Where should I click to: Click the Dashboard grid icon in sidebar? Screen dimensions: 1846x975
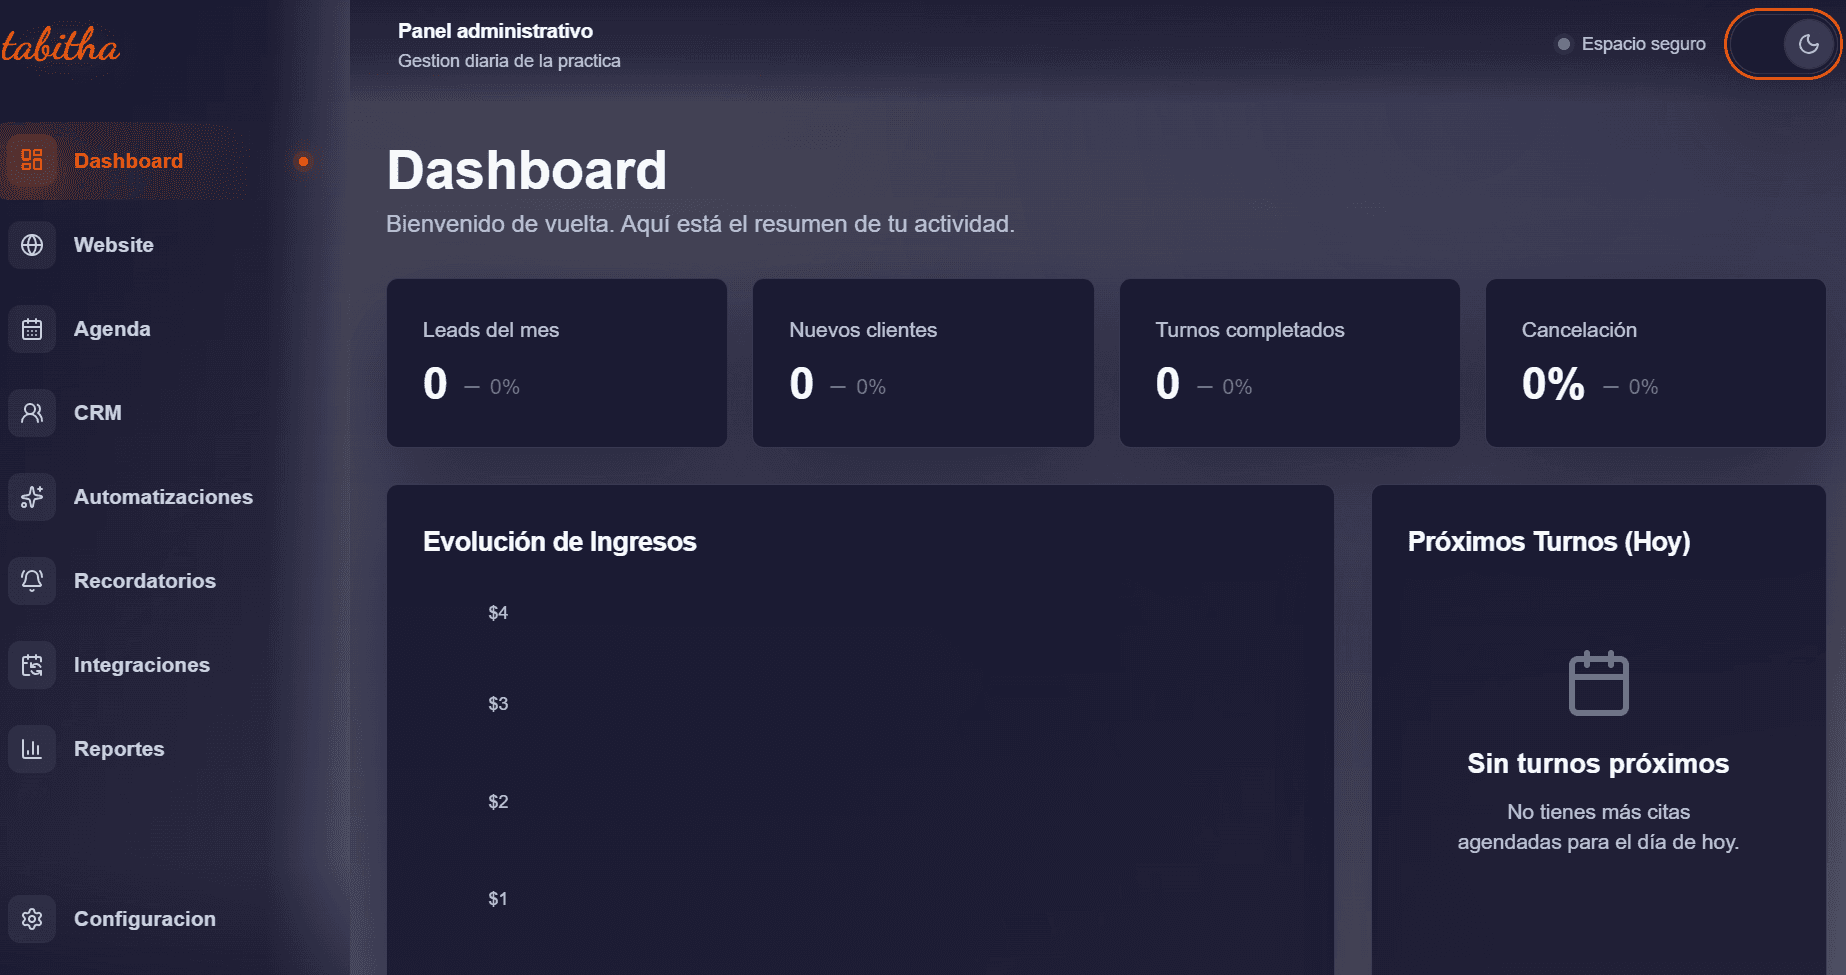[32, 160]
